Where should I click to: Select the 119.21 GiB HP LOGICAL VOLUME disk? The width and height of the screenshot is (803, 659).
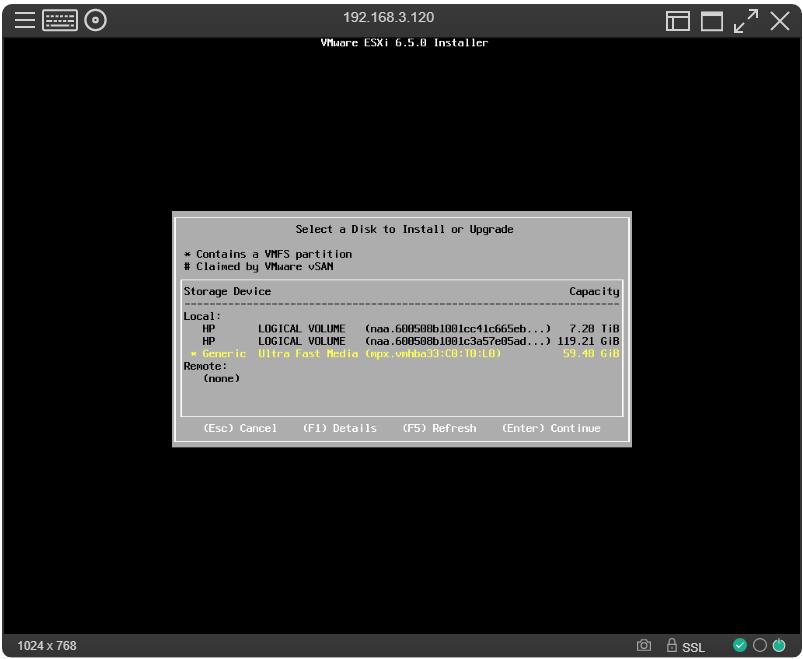coord(401,341)
